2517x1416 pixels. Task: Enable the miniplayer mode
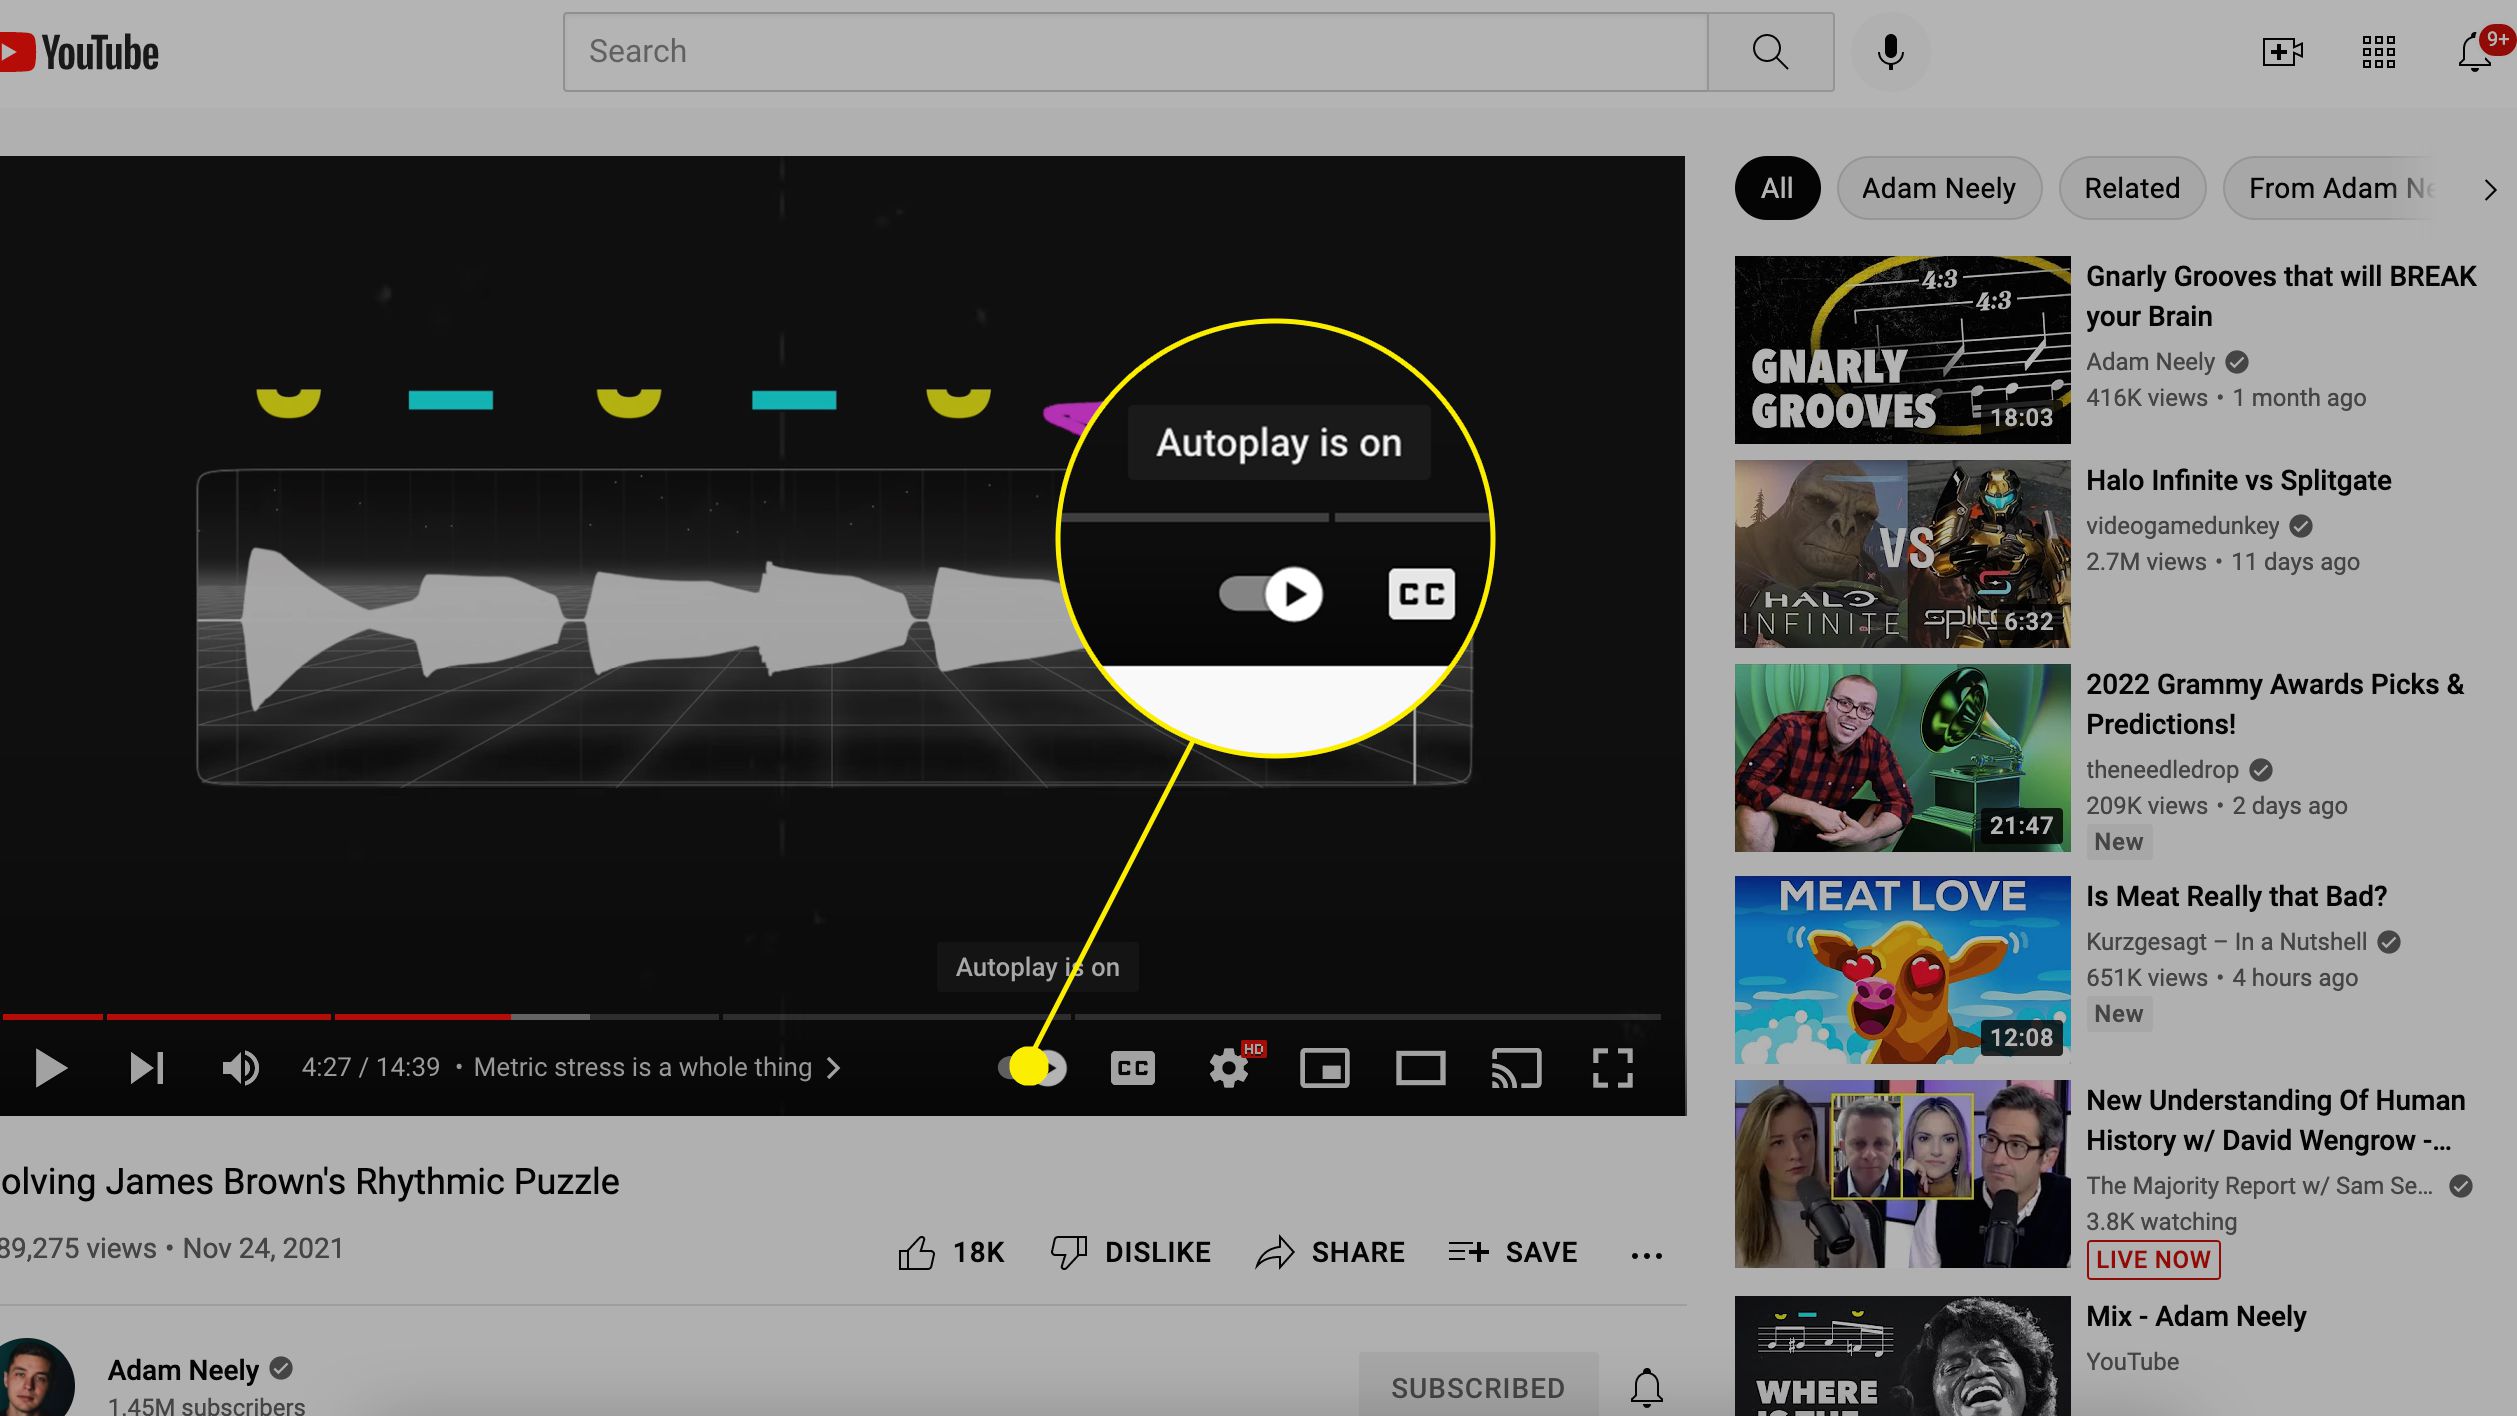pyautogui.click(x=1324, y=1068)
